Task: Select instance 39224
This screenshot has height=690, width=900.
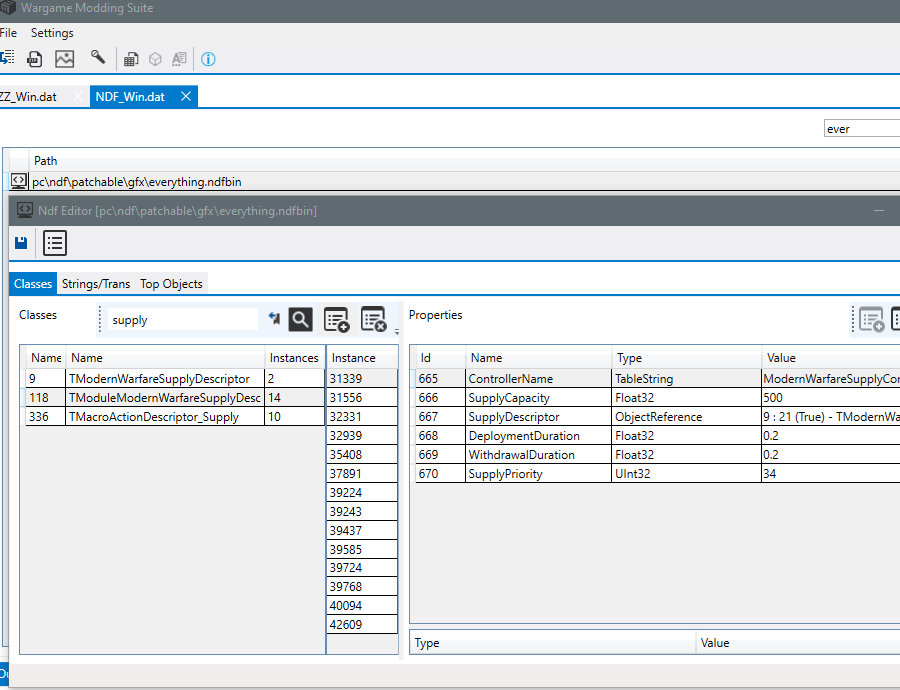Action: 362,493
